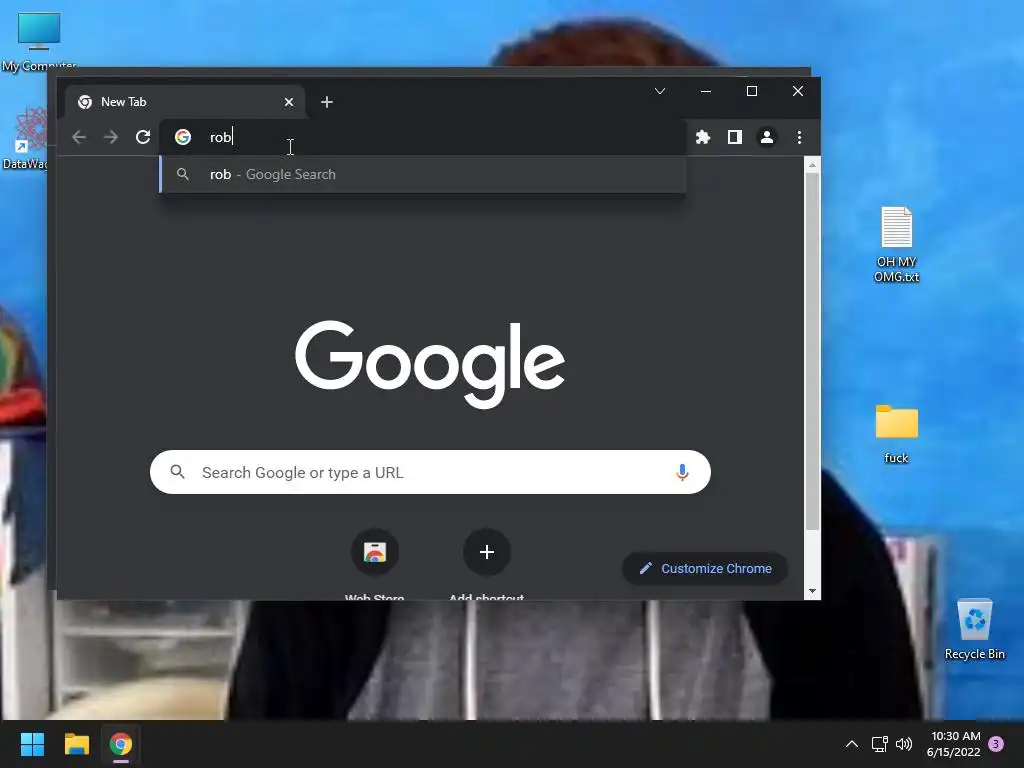Image resolution: width=1024 pixels, height=768 pixels.
Task: Open File Explorer from the taskbar
Action: (x=76, y=744)
